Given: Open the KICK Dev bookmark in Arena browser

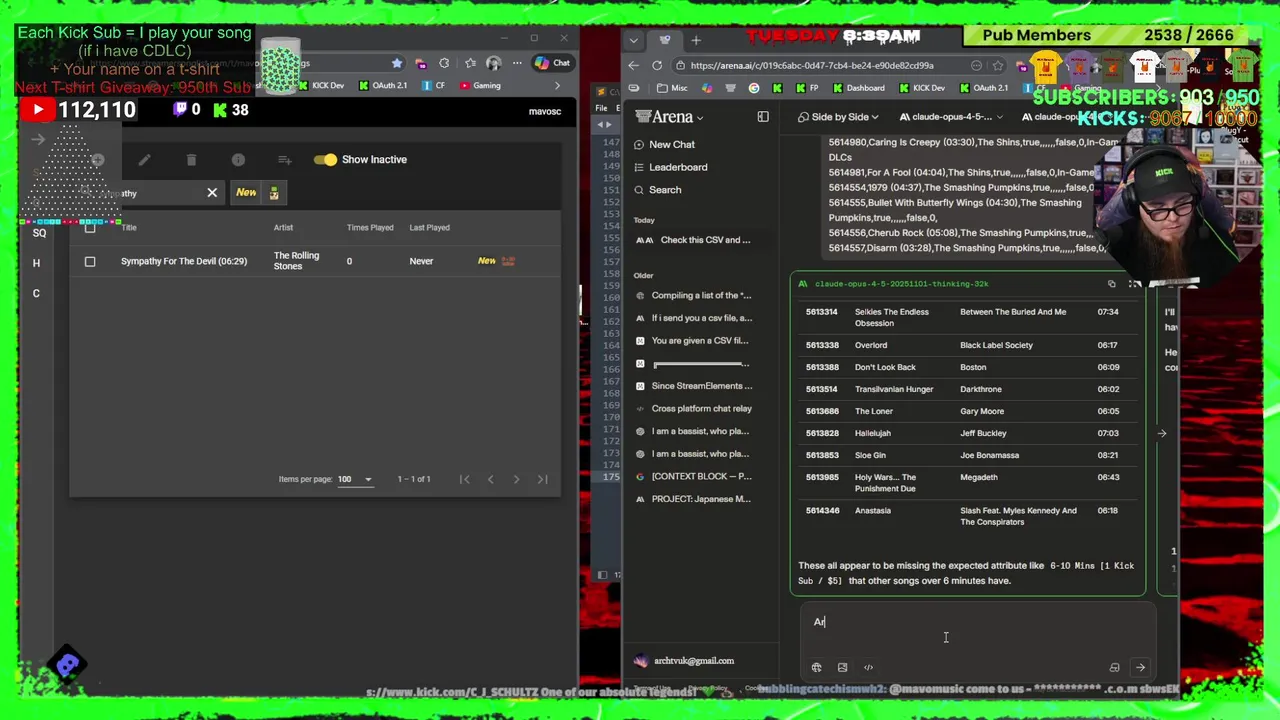Looking at the screenshot, I should point(921,88).
